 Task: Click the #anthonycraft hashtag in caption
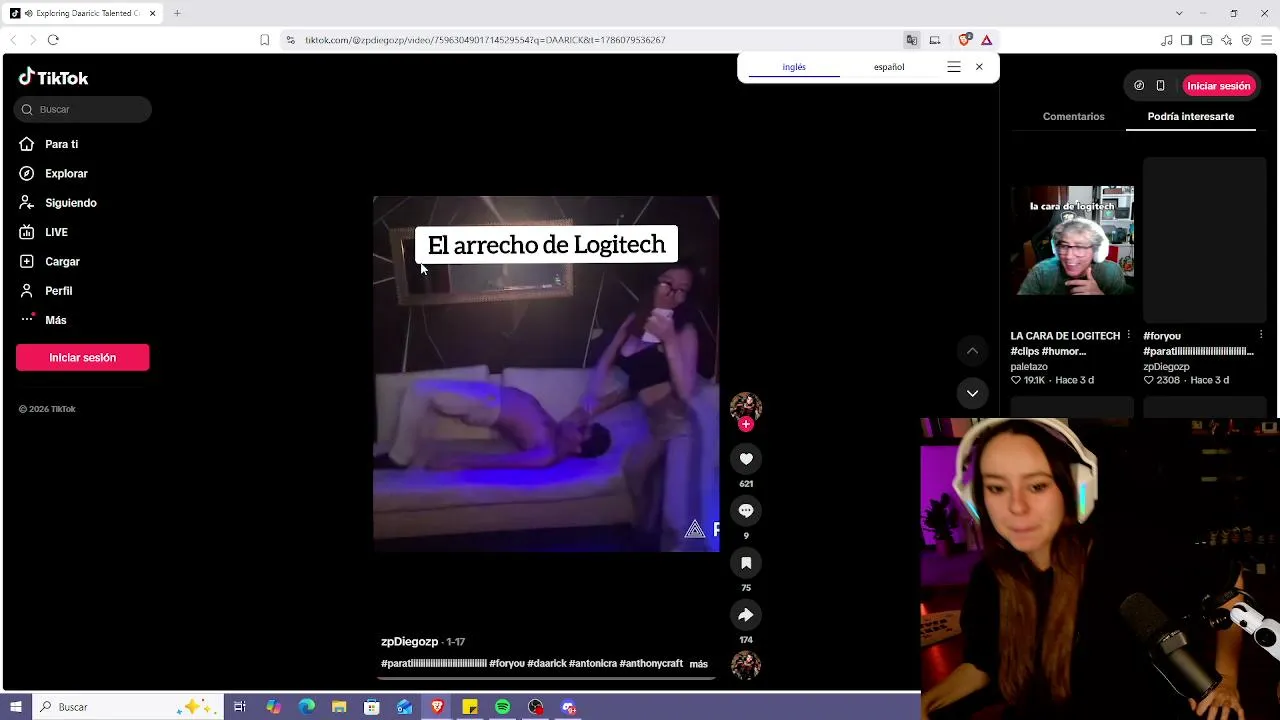coord(651,664)
